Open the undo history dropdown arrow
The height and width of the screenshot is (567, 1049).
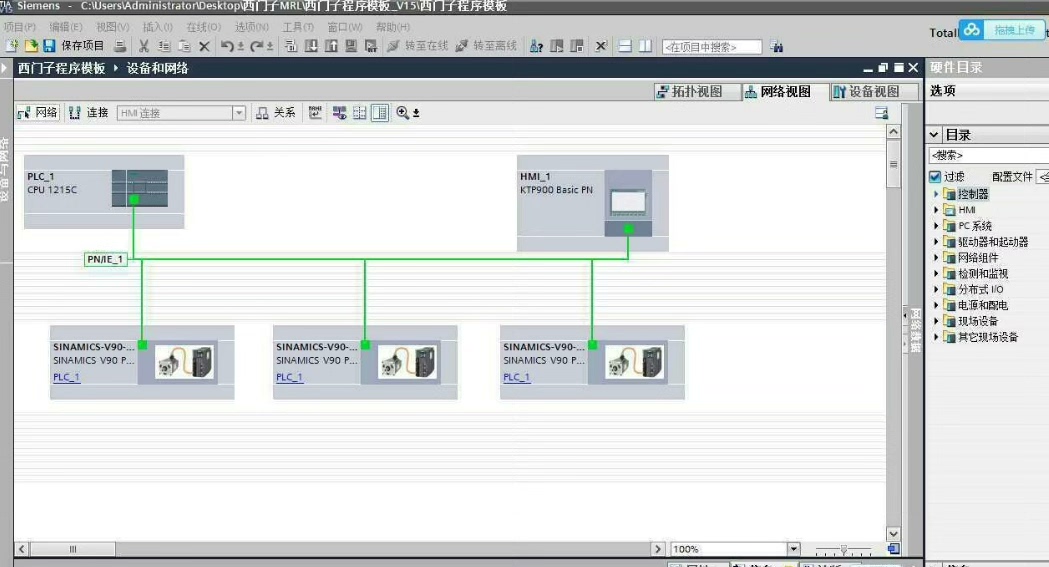pos(241,47)
